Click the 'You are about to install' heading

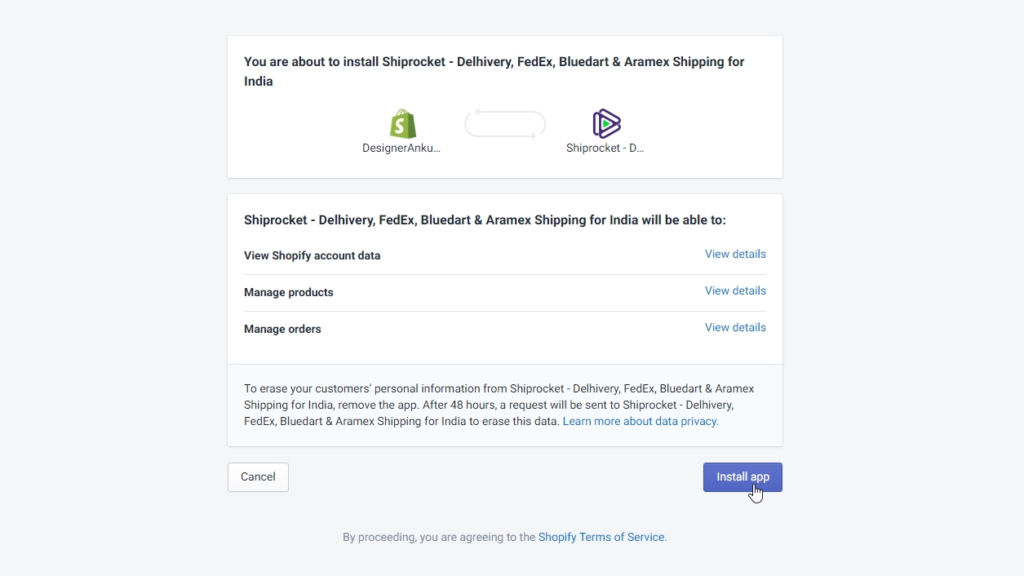coord(494,71)
